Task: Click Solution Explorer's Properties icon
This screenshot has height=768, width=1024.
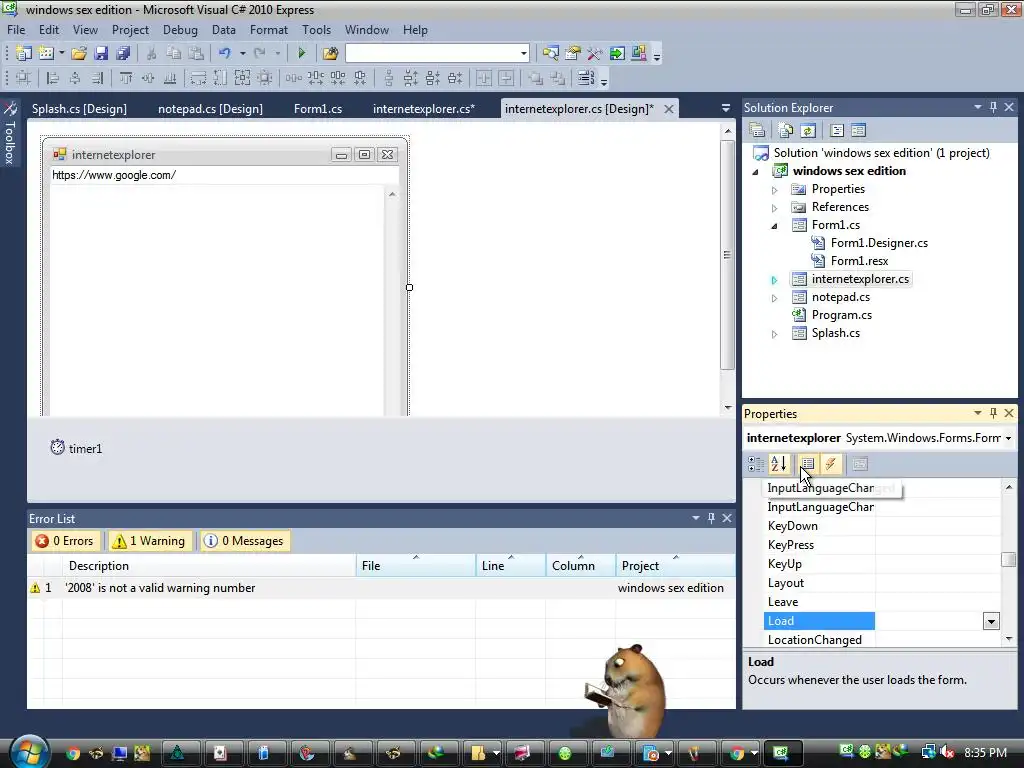Action: tap(757, 131)
